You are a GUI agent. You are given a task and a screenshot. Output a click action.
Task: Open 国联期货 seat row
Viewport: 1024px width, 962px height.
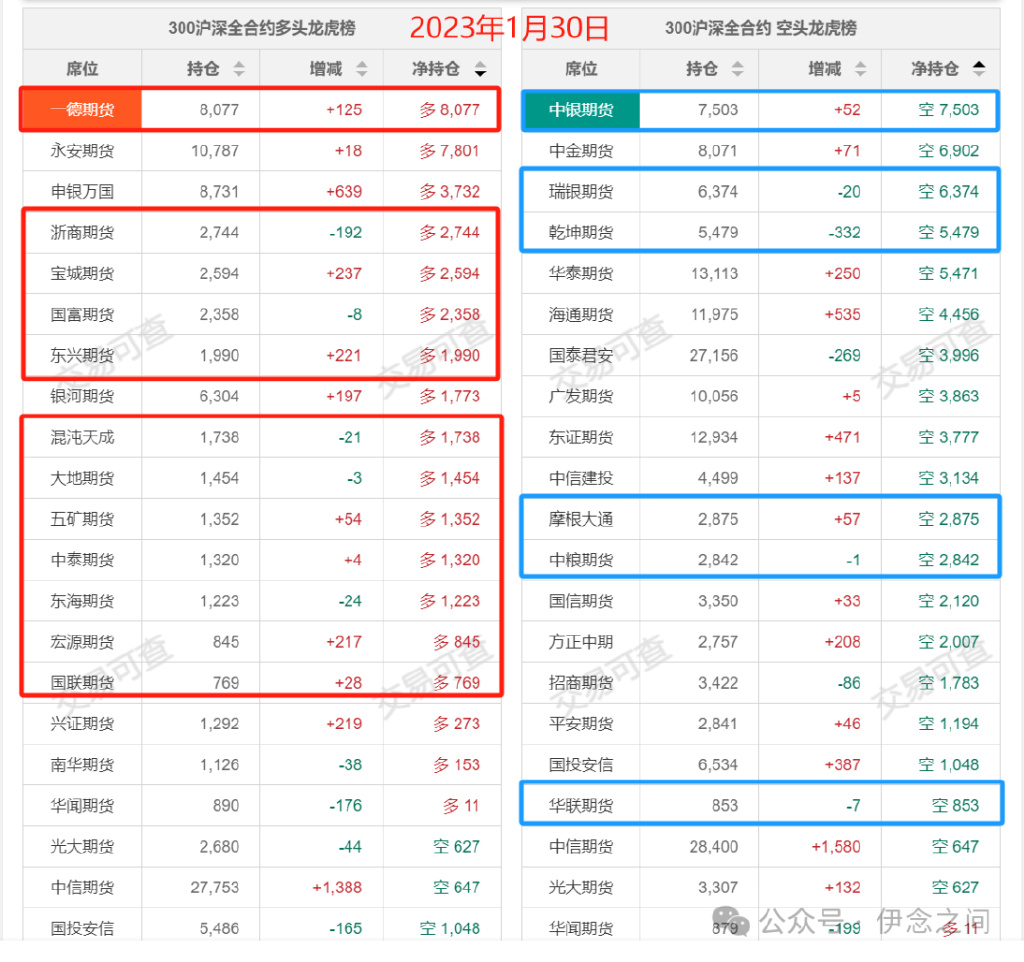click(x=261, y=682)
